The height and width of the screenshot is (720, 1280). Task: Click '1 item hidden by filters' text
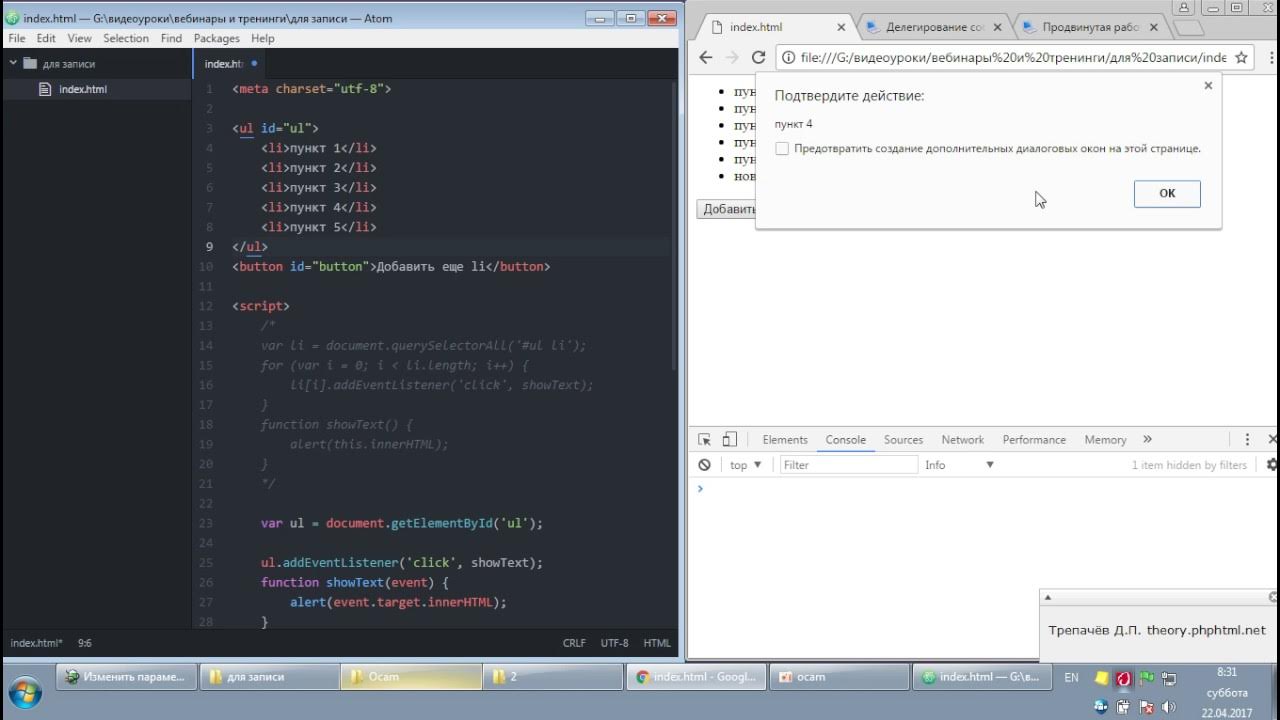coord(1189,465)
